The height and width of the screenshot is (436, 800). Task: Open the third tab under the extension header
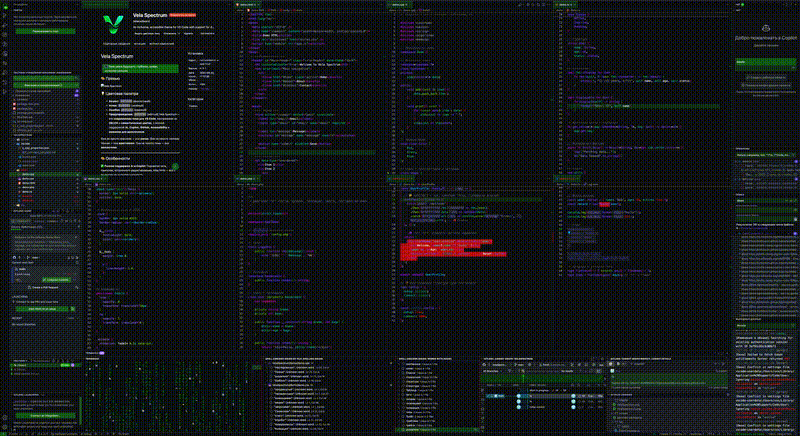(162, 44)
